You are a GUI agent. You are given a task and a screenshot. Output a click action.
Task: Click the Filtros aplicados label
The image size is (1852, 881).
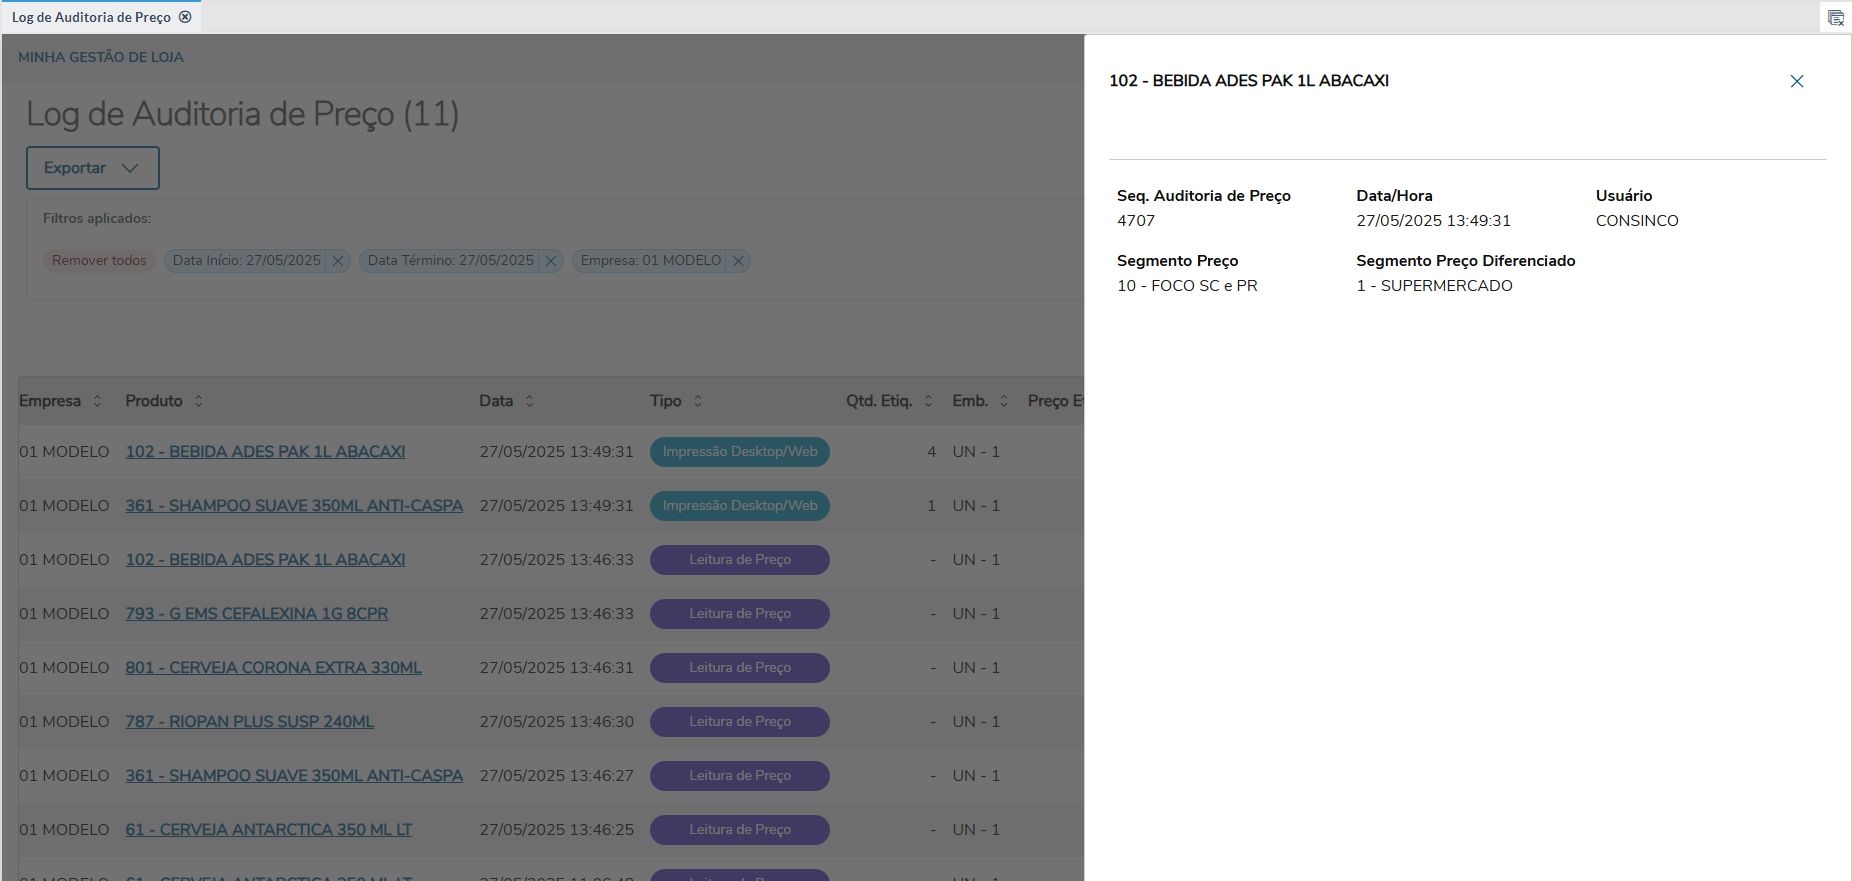point(97,218)
